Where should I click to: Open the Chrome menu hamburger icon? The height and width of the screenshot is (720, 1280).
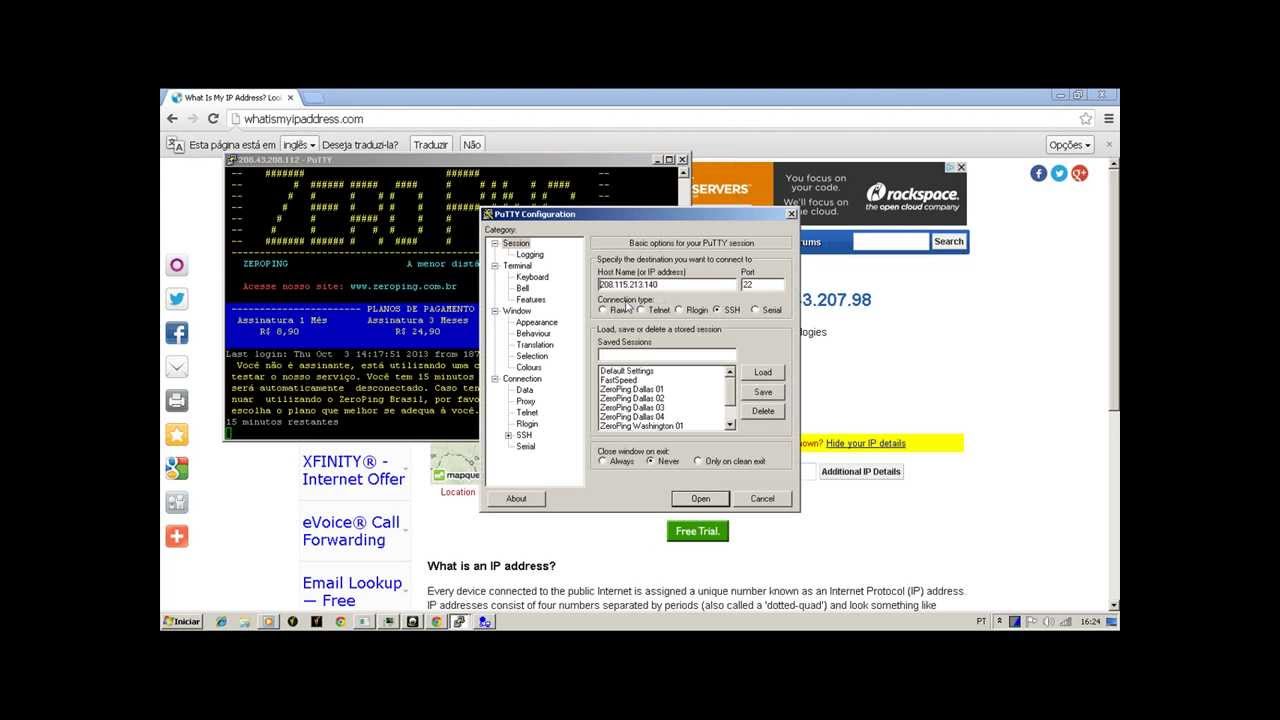1108,118
